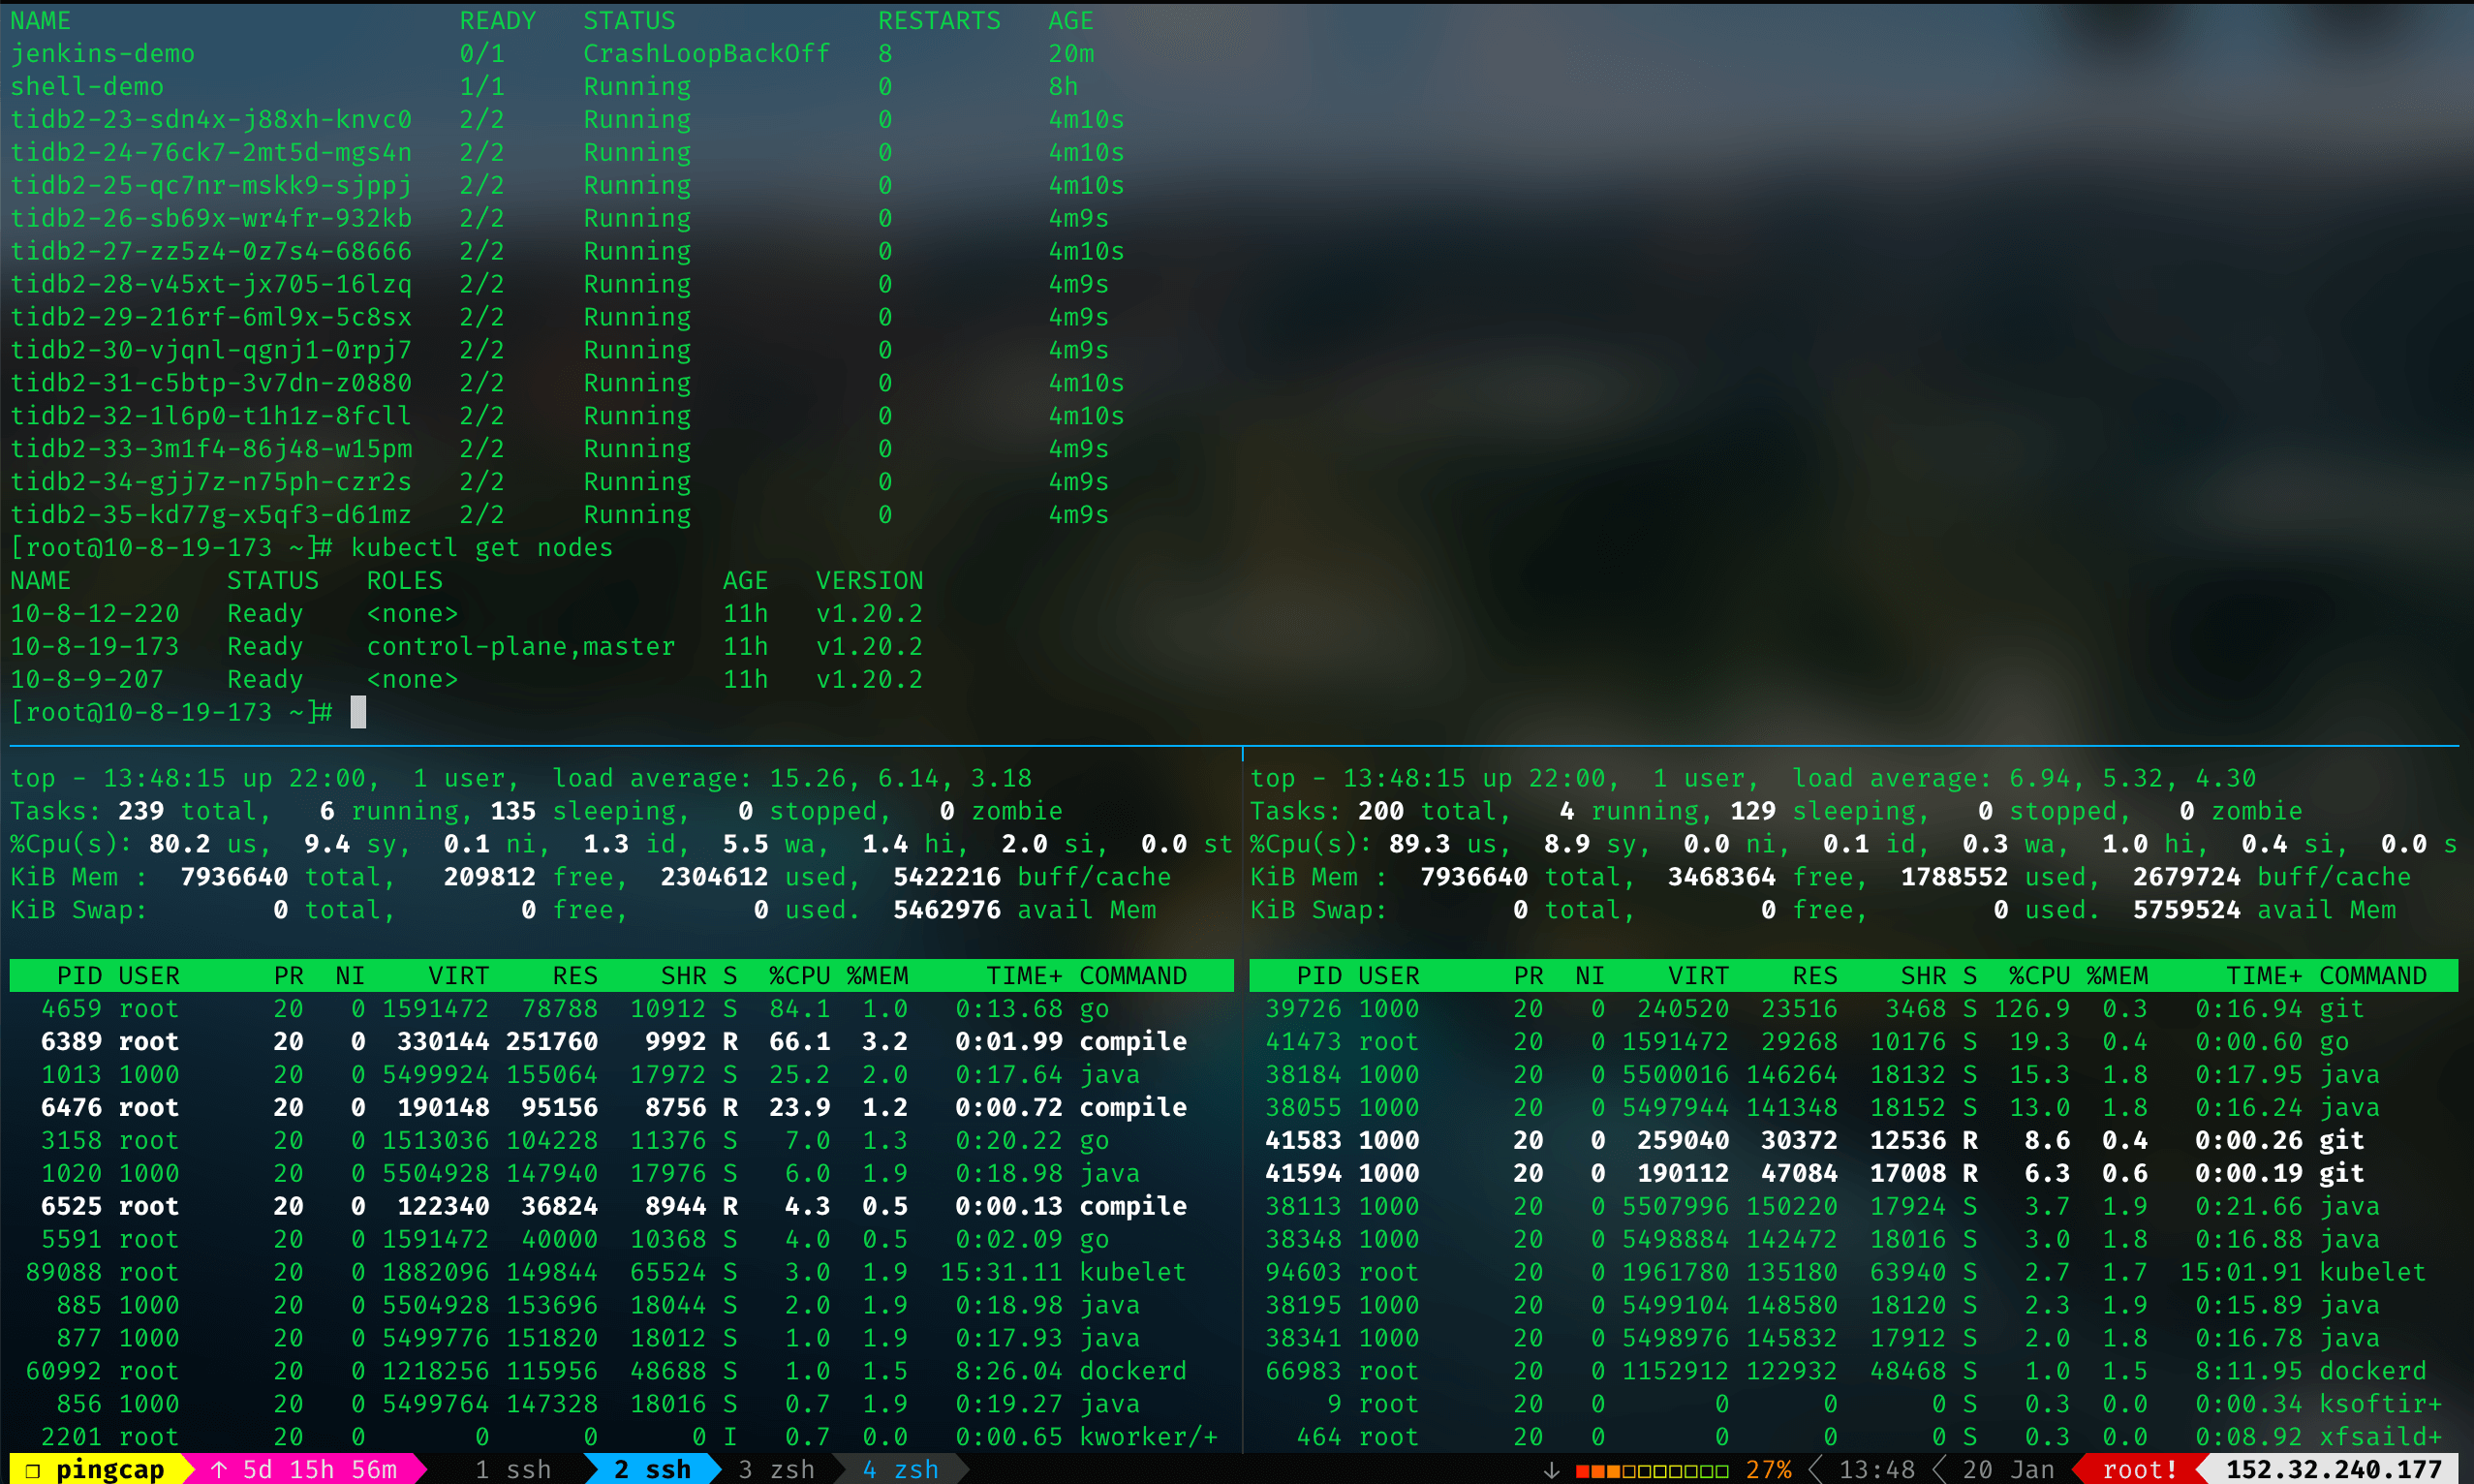The width and height of the screenshot is (2474, 1484).
Task: Click right top load average 6.94
Action: tap(2039, 778)
